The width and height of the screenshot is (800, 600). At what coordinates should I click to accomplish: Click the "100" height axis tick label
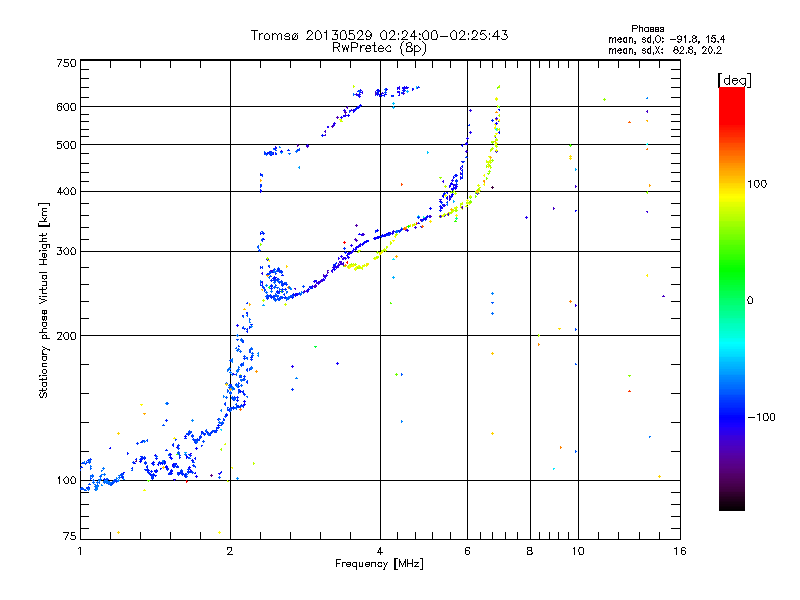tap(66, 480)
